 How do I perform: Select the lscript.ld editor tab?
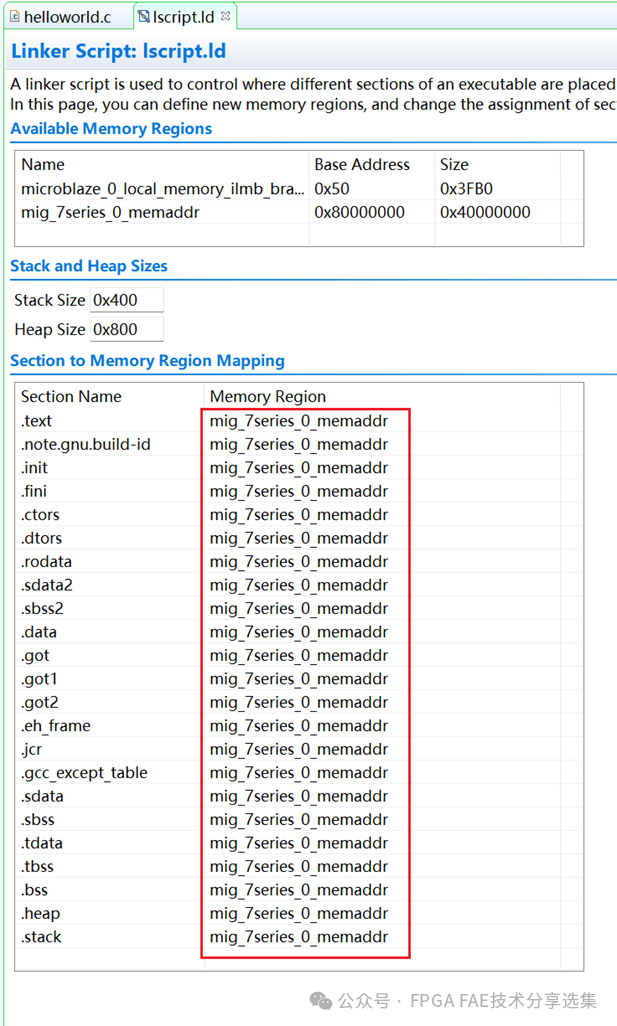click(x=184, y=17)
